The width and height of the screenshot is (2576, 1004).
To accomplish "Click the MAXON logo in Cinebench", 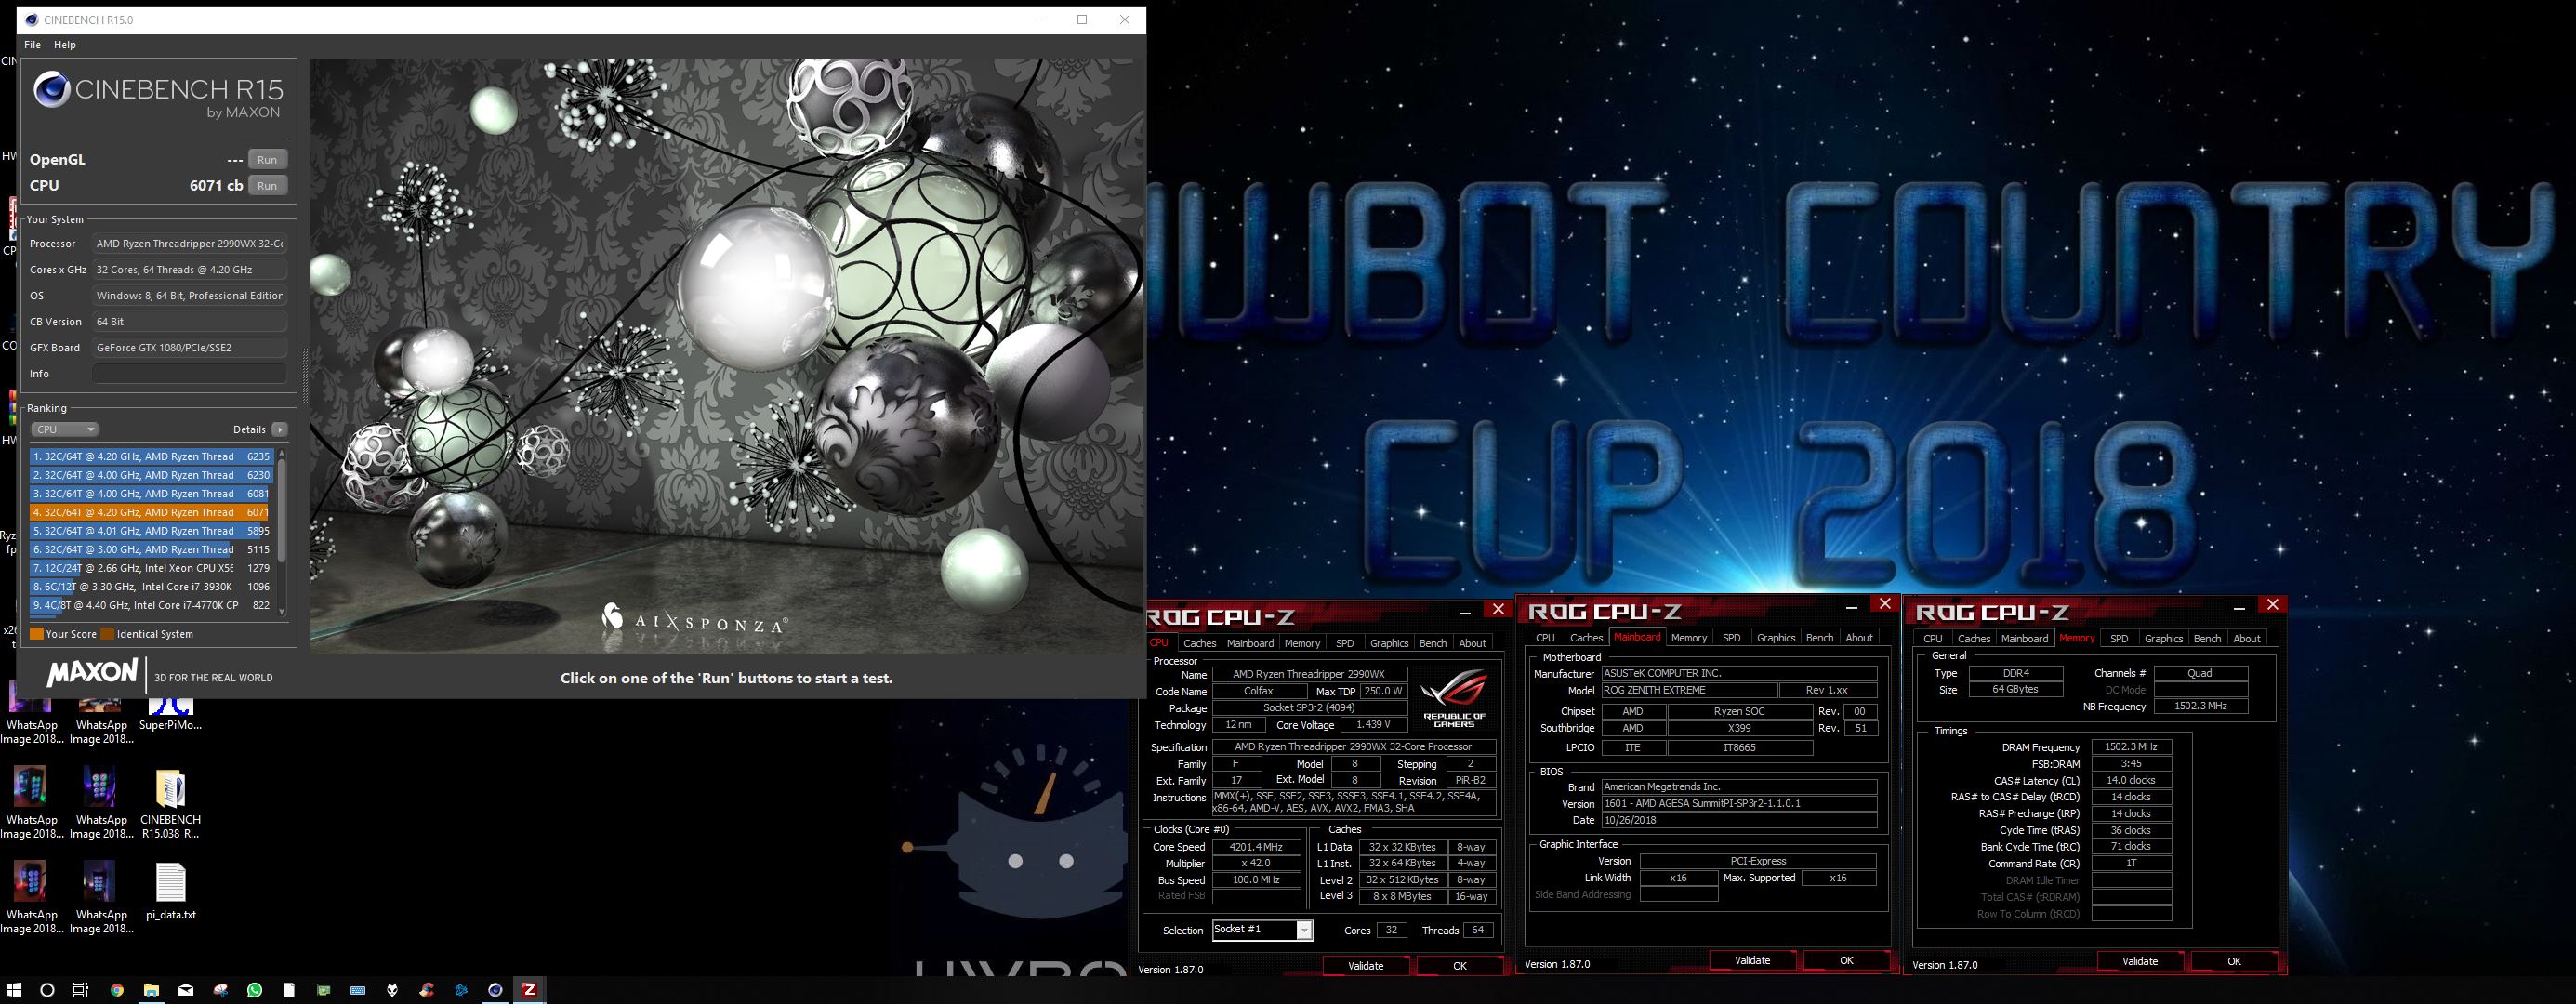I will click(x=92, y=673).
